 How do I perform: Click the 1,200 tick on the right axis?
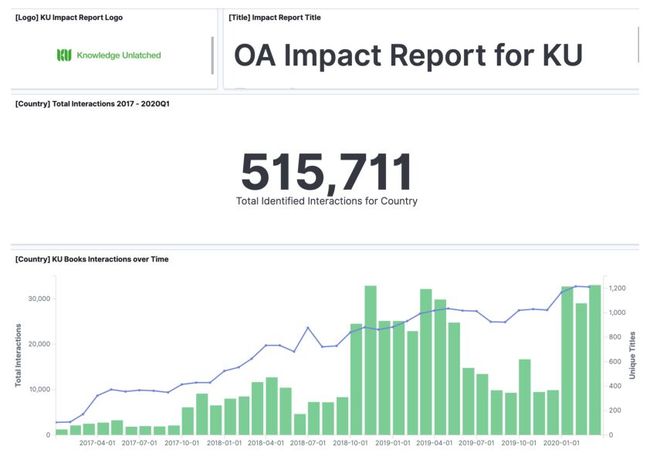(619, 289)
